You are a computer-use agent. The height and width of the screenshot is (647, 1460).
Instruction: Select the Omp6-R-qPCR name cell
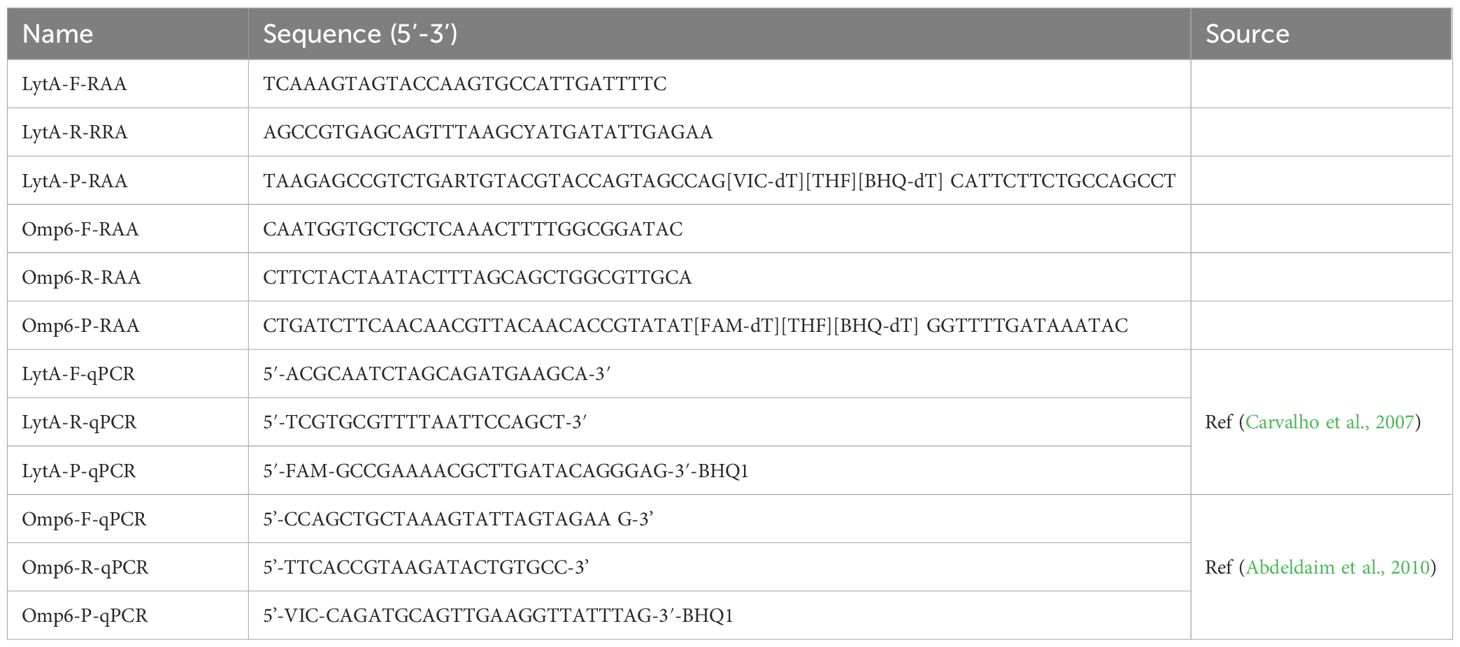[x=85, y=567]
